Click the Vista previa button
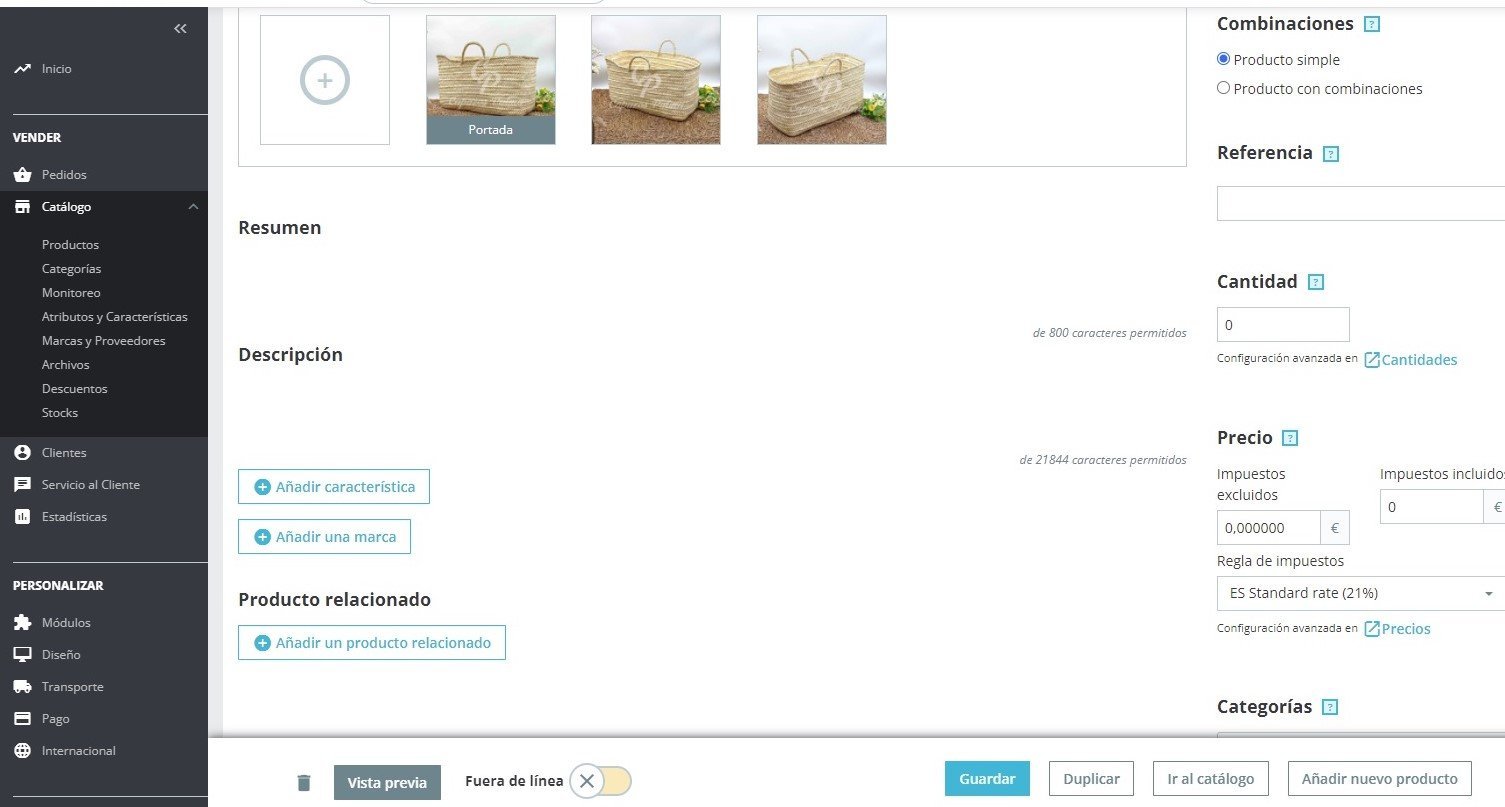 387,783
